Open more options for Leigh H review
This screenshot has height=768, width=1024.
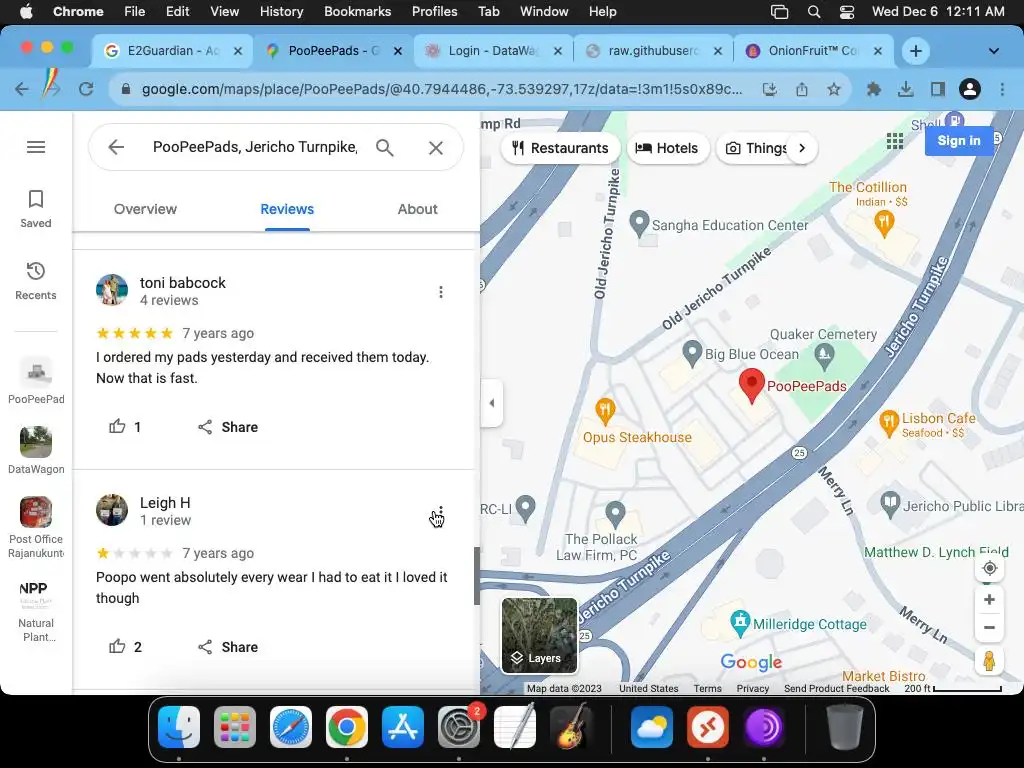[441, 512]
